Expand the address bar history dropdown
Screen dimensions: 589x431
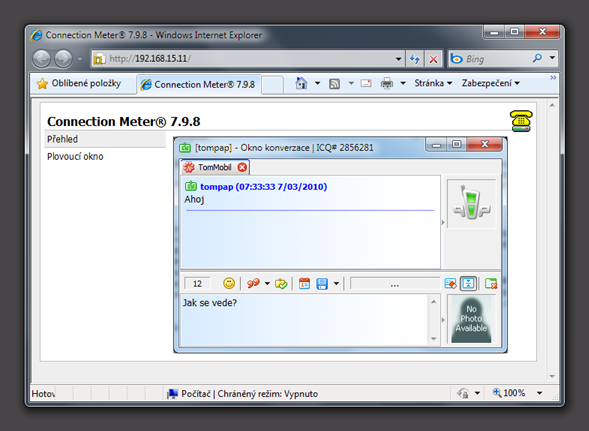398,59
